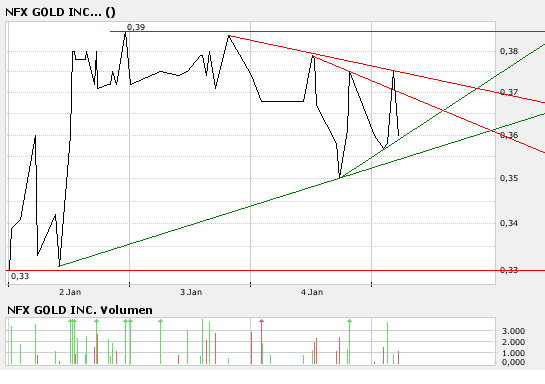Viewport: 545px width, 384px height.
Task: Click the 2.000 volume axis label
Action: (x=513, y=342)
